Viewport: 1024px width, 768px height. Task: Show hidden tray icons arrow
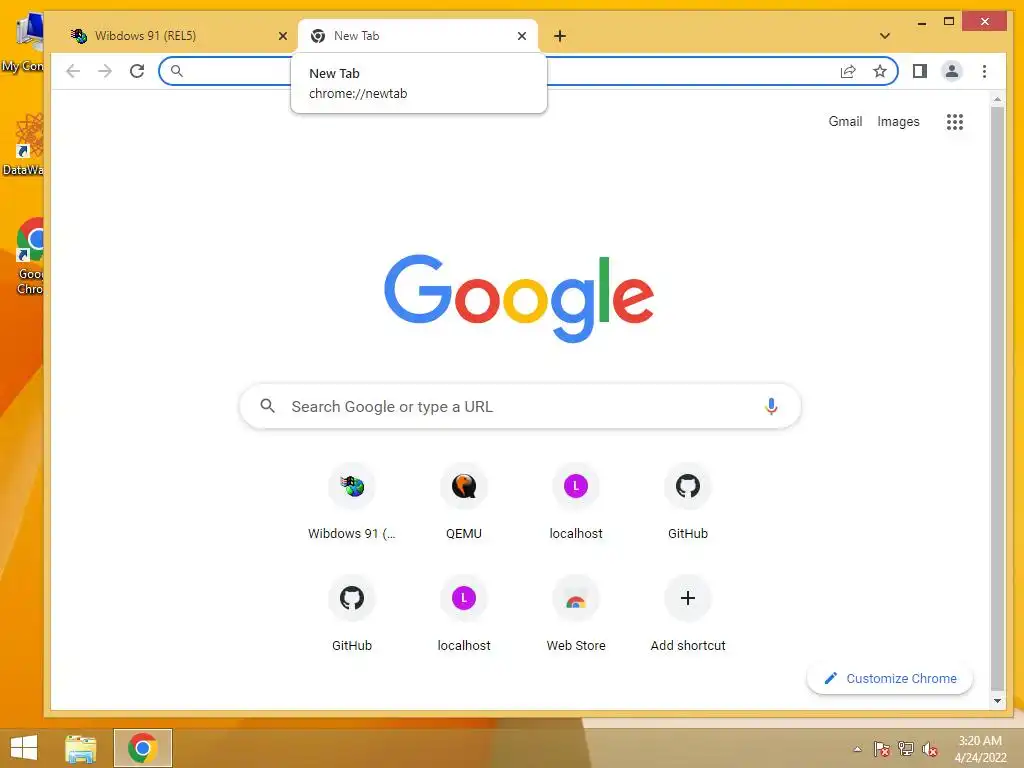point(857,749)
